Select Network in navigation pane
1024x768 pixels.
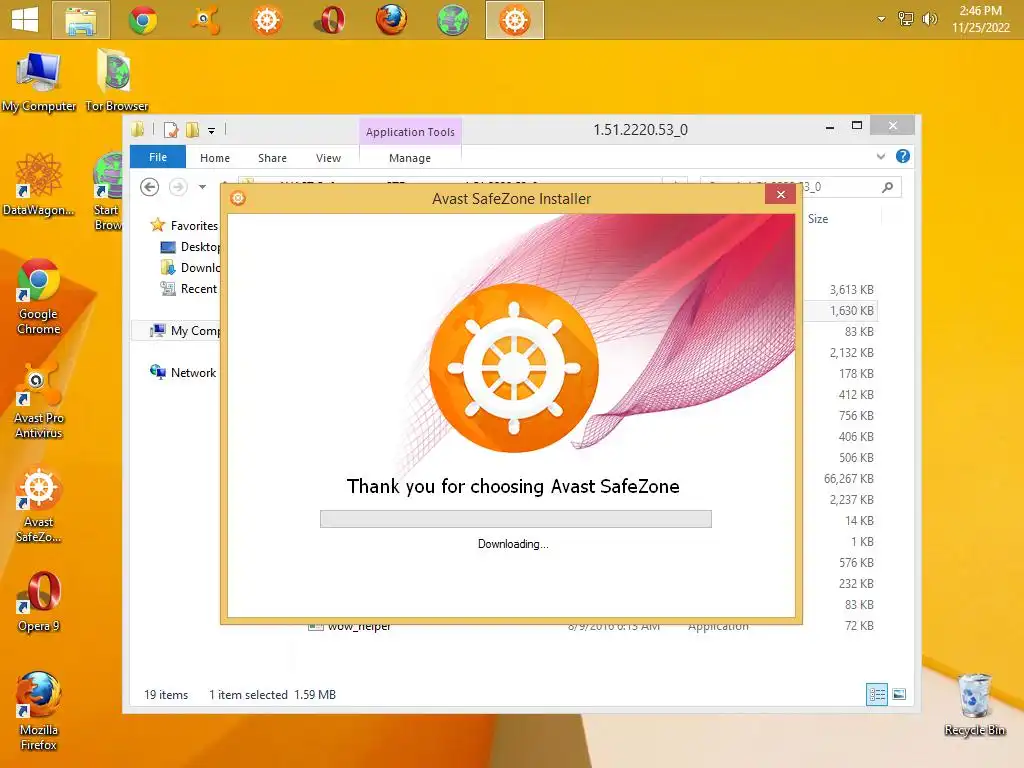pos(183,372)
